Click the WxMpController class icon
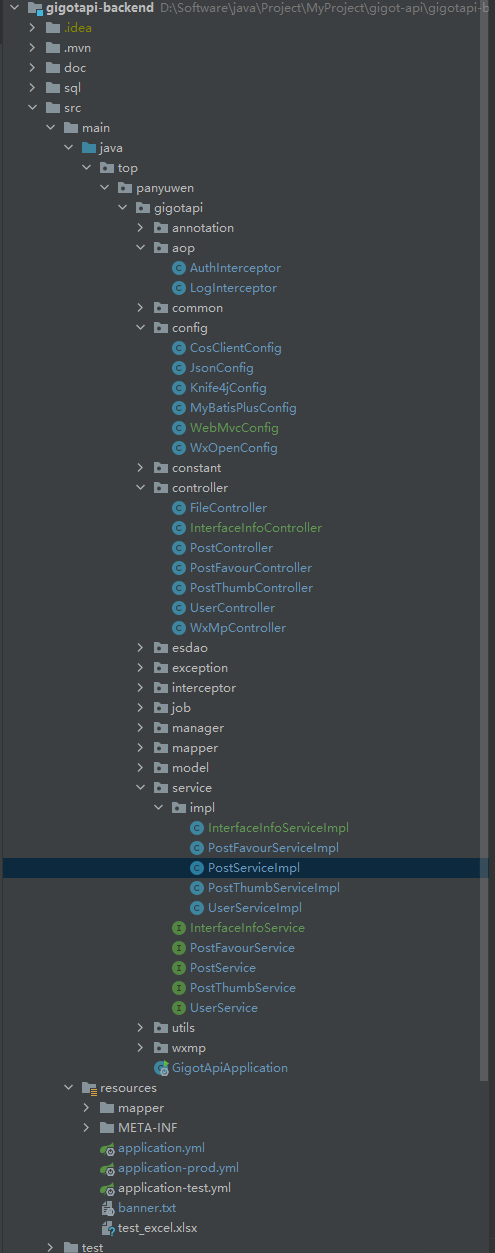The image size is (495, 1253). [179, 628]
